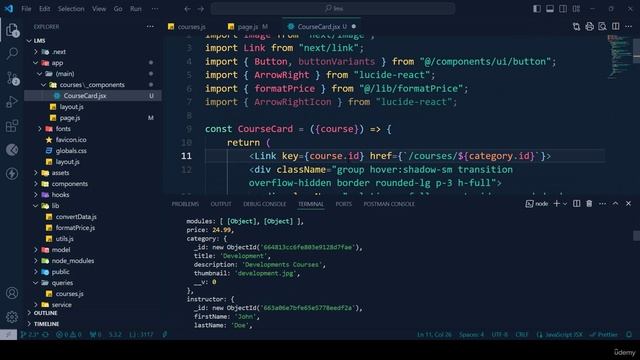Open the File menu
640x360 pixels.
(x=26, y=9)
